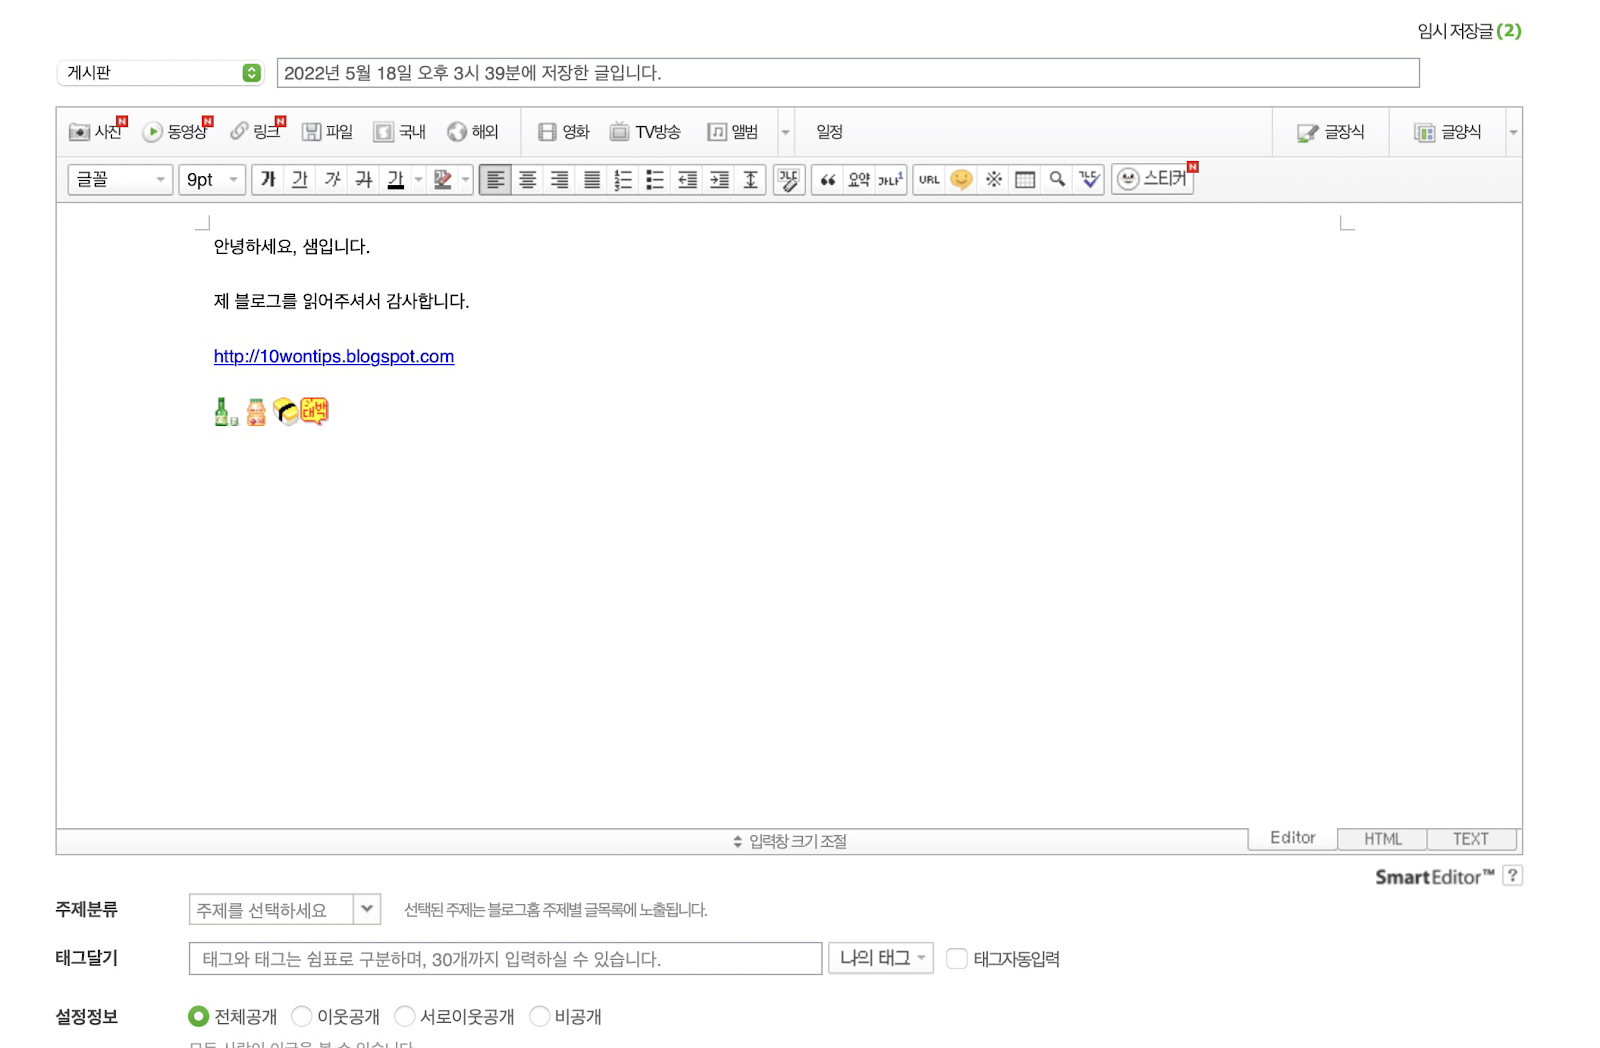This screenshot has height=1048, width=1600.
Task: Click the SmartEditor help question mark
Action: (1513, 875)
